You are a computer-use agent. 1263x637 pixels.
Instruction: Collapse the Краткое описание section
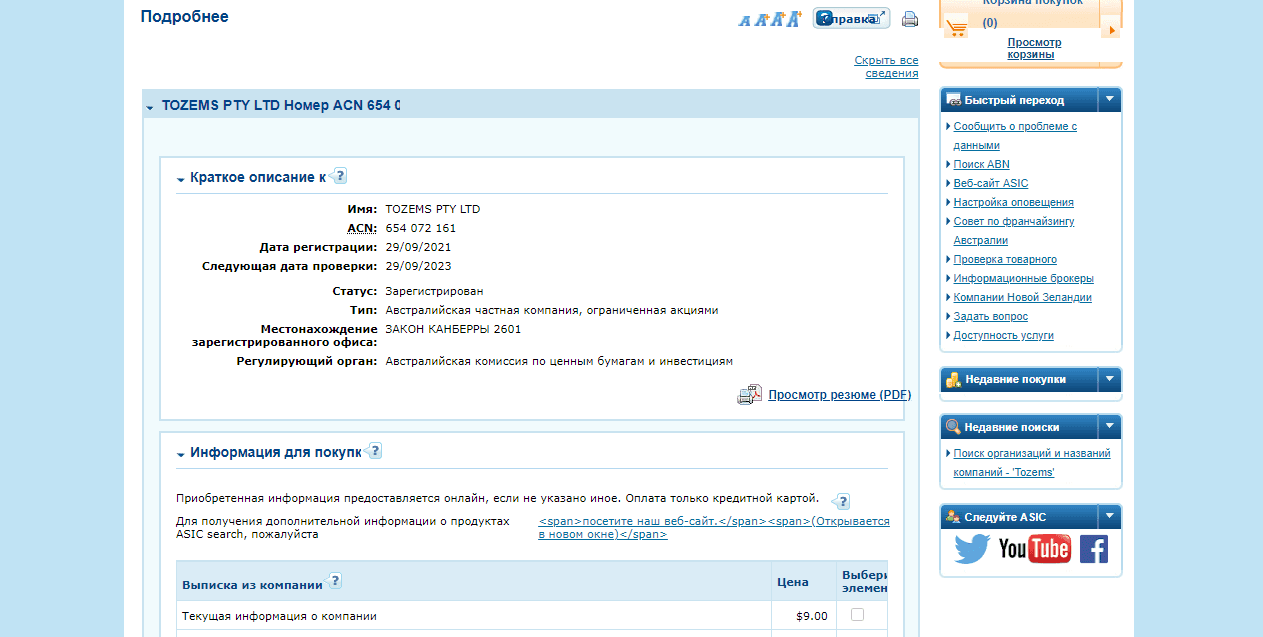tap(181, 179)
